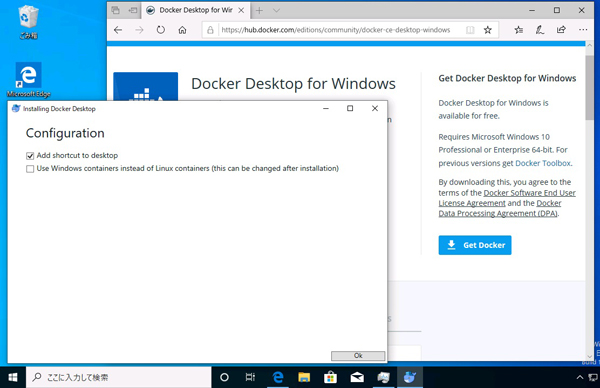
Task: Open Task View on taskbar
Action: tap(250, 377)
